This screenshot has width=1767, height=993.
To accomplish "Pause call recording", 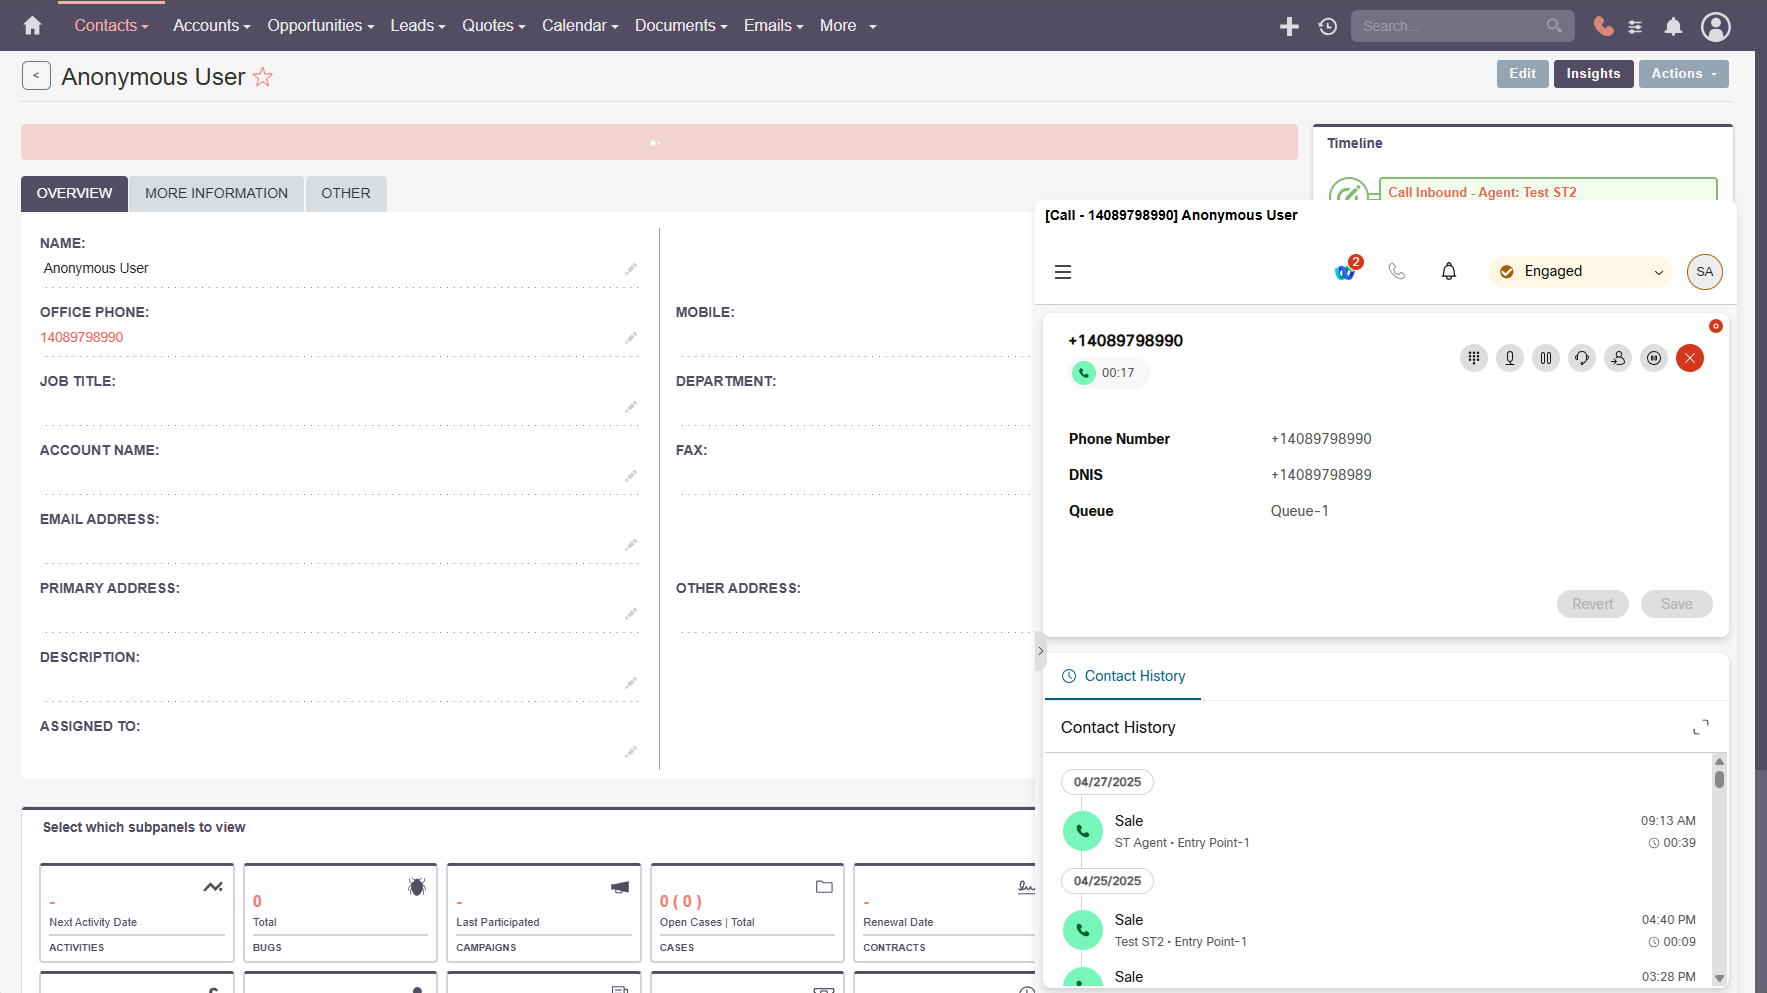I will [x=1654, y=358].
